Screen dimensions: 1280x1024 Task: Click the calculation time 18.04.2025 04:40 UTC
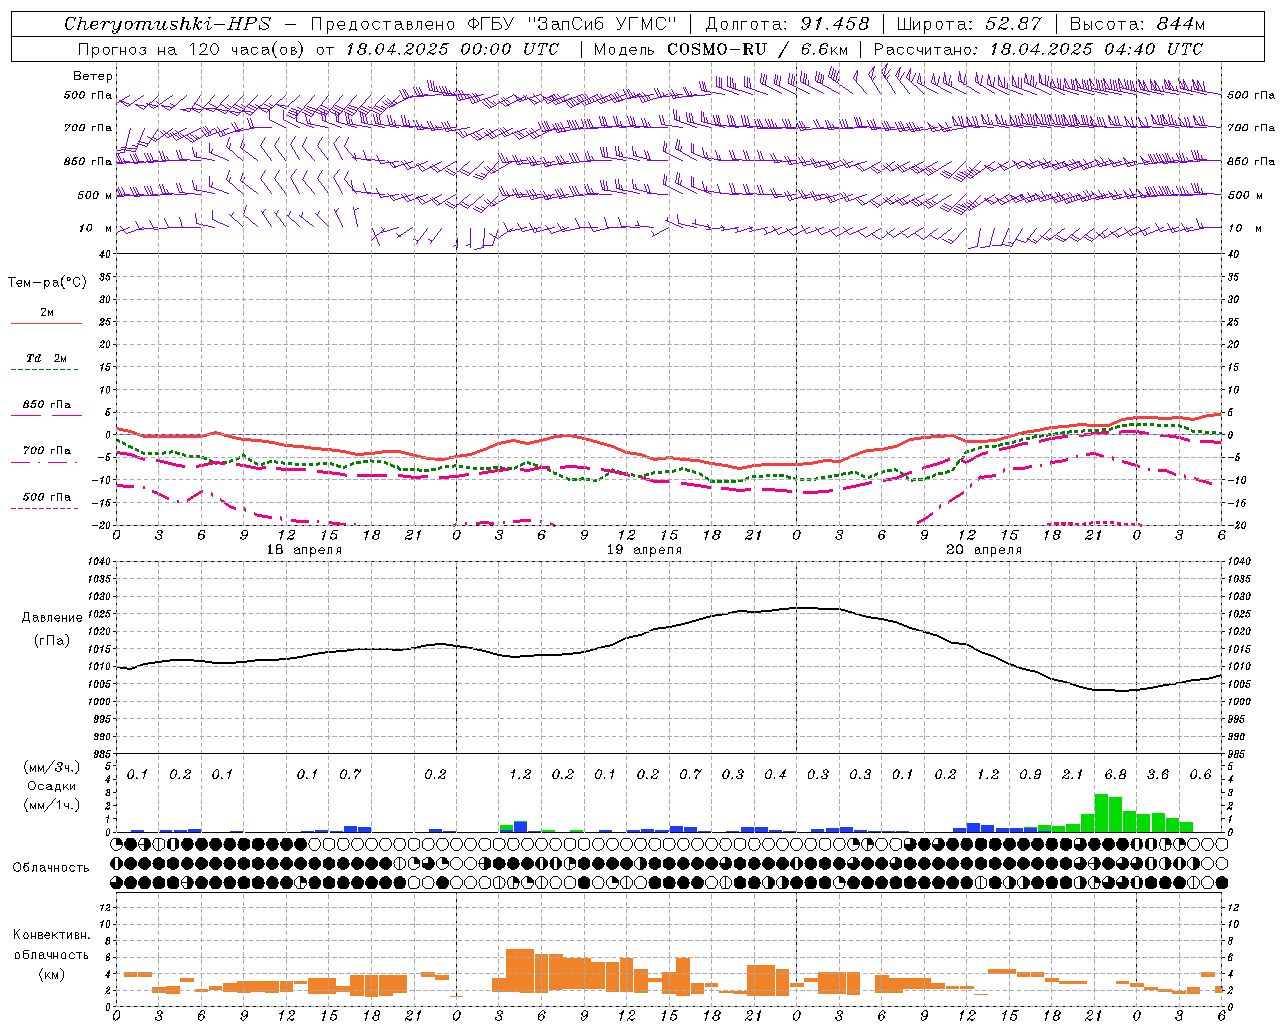tap(1096, 49)
